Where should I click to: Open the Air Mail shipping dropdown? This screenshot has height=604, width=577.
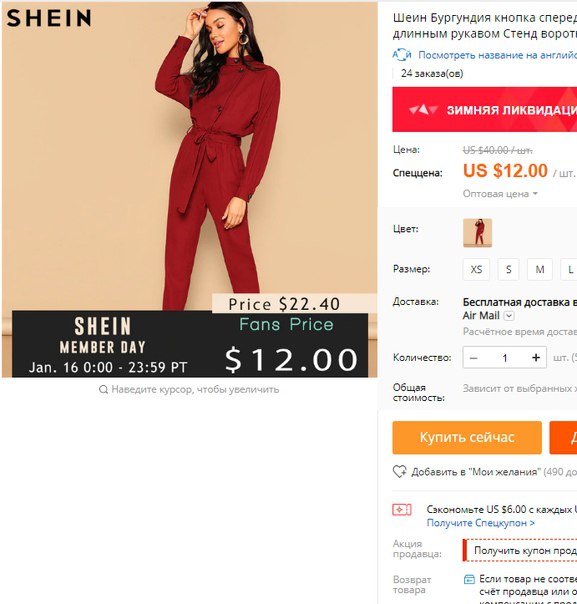tap(509, 316)
